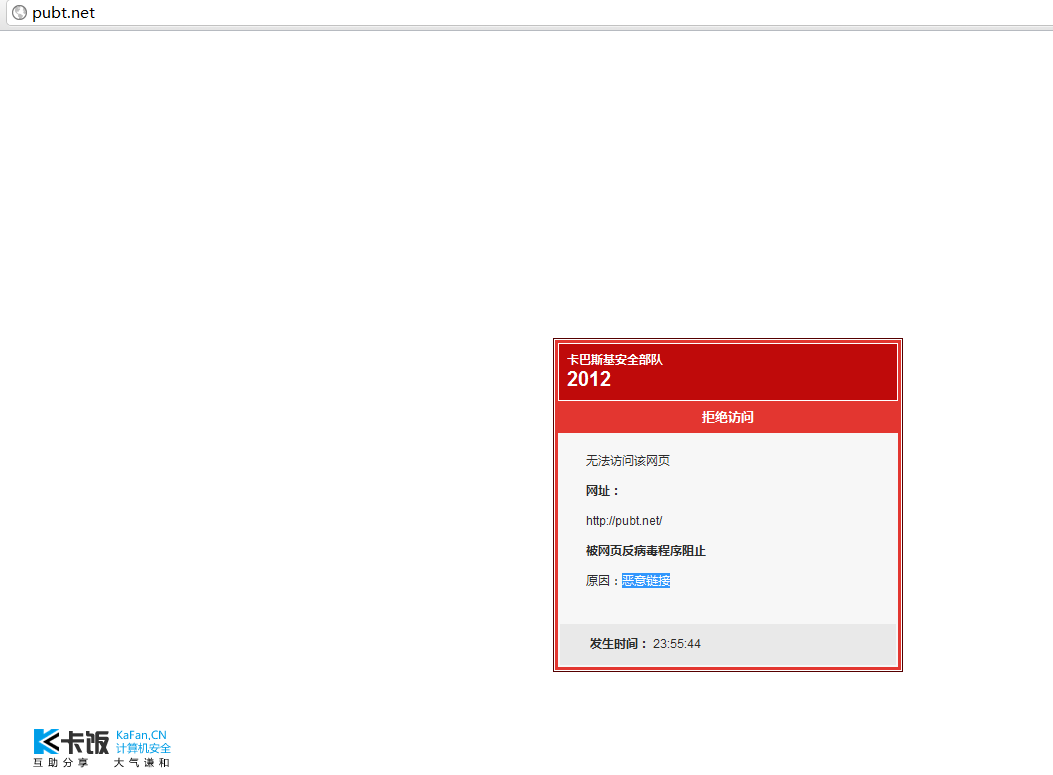Click the 拒绝访问 red banner
Screen dimensions: 1053x775
(x=727, y=417)
